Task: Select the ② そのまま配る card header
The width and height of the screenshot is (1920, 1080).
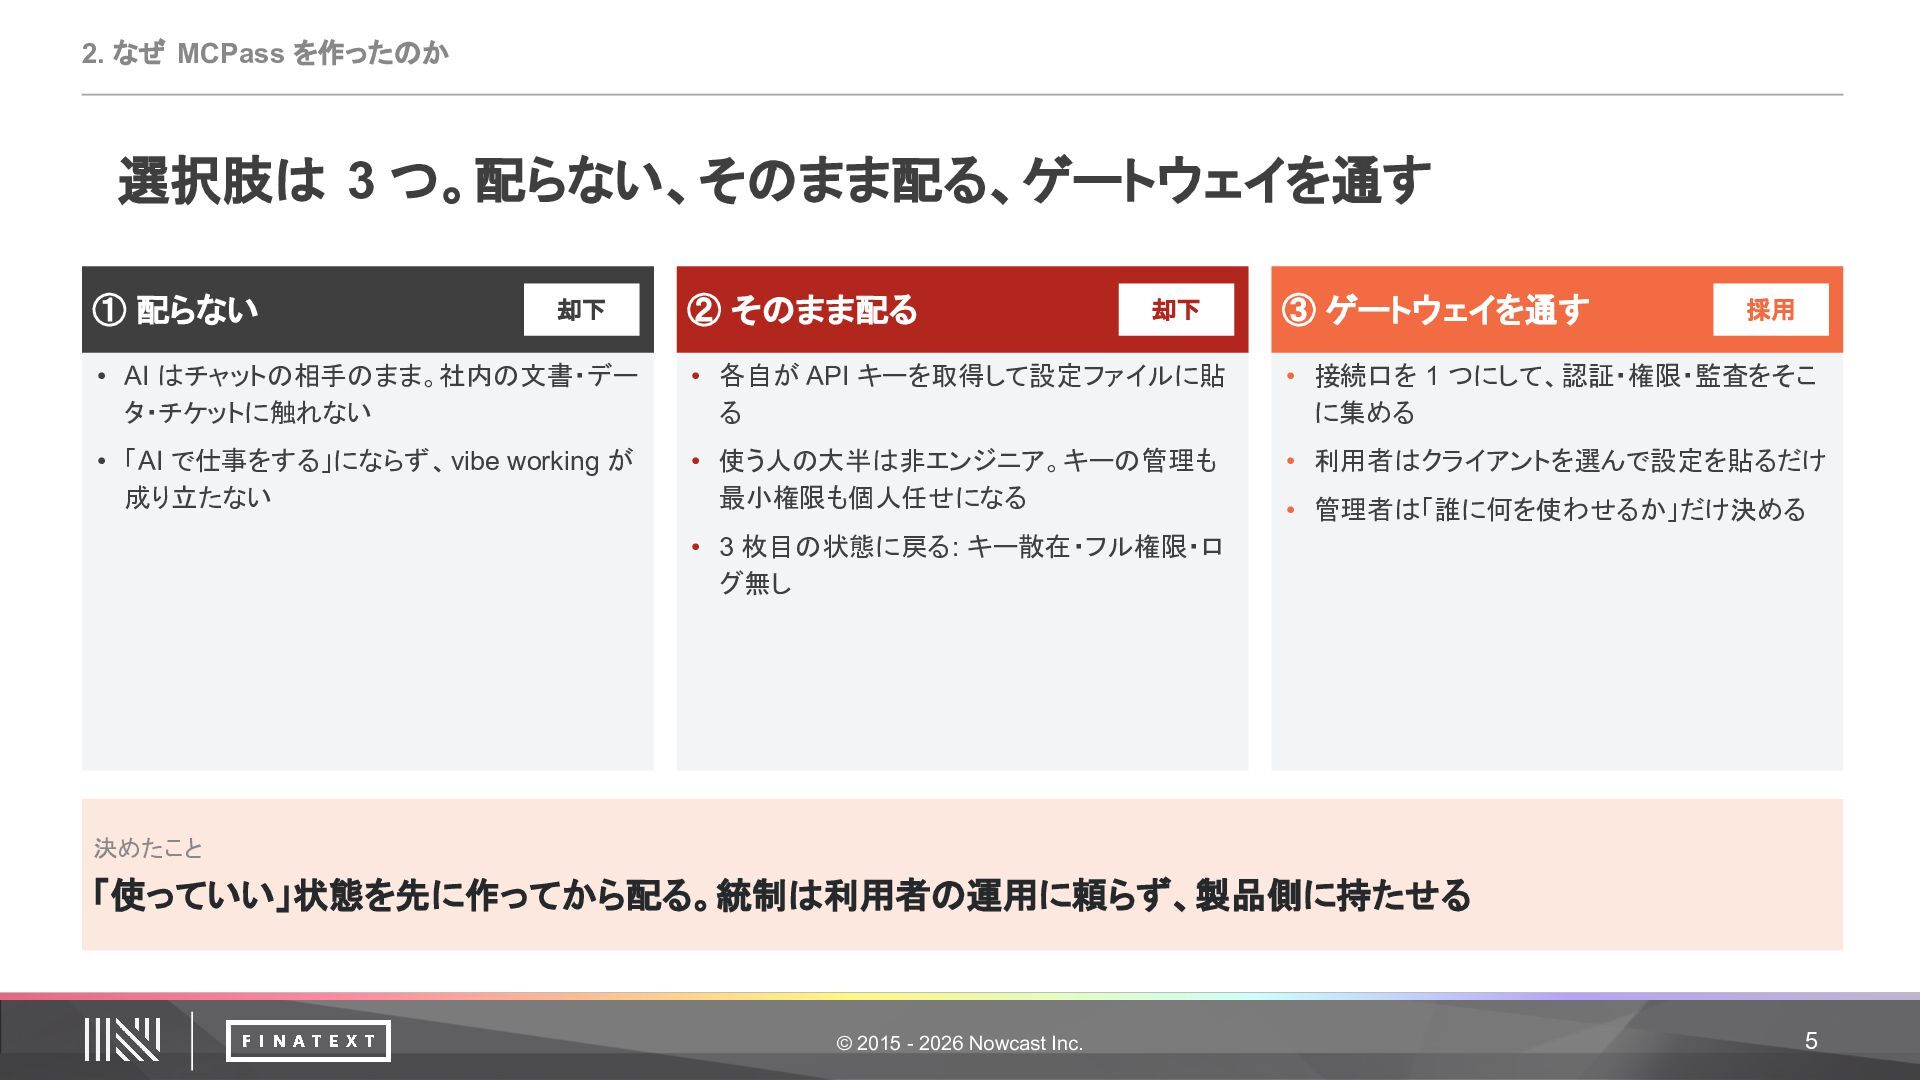Action: [962, 310]
